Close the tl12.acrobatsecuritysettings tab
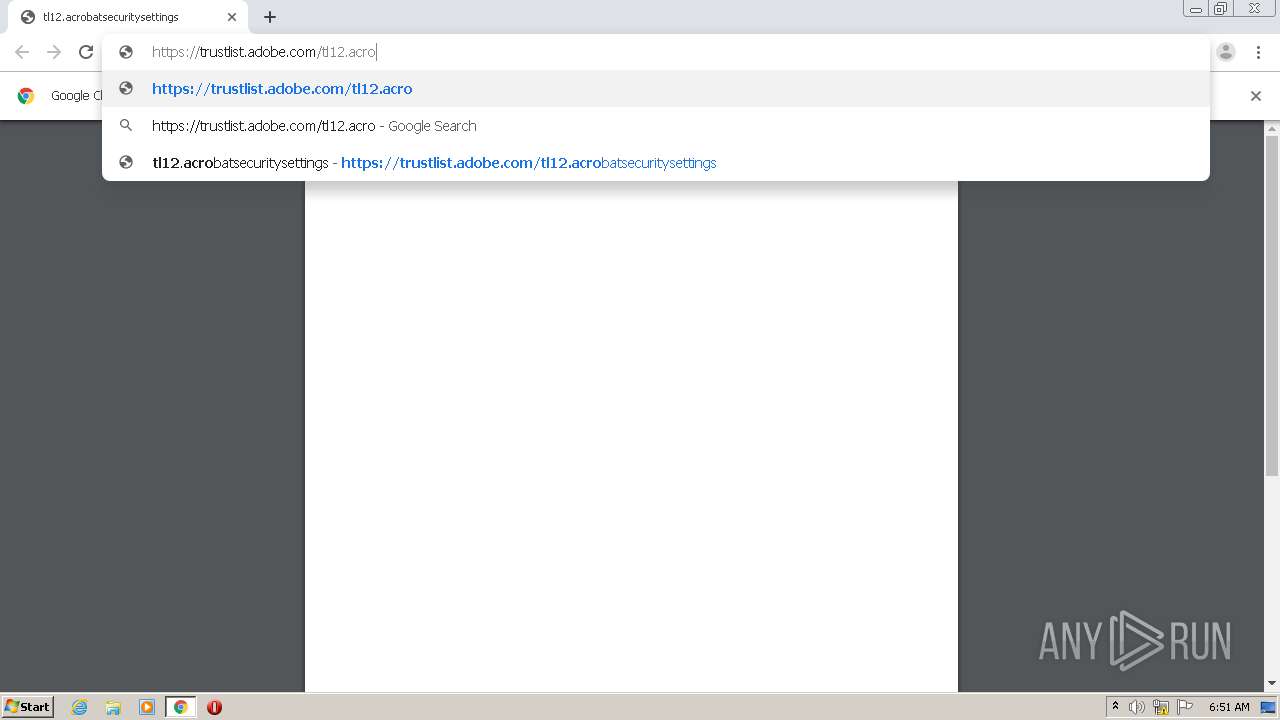This screenshot has width=1280, height=720. click(x=232, y=17)
